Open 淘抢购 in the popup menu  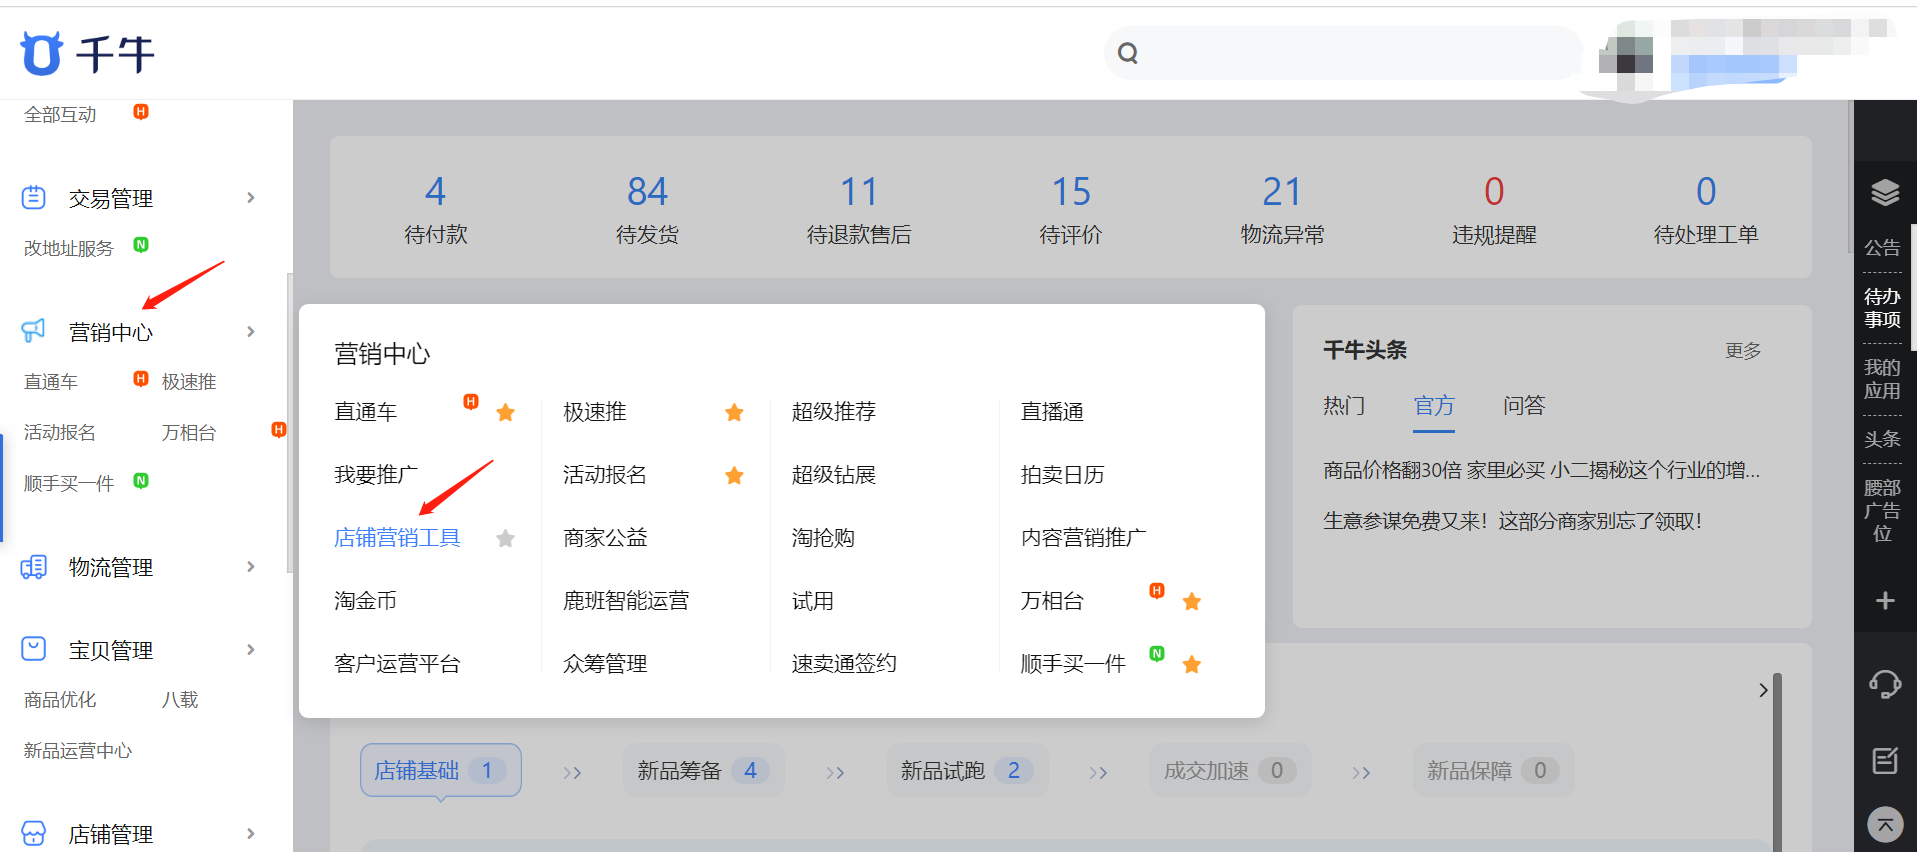click(823, 538)
